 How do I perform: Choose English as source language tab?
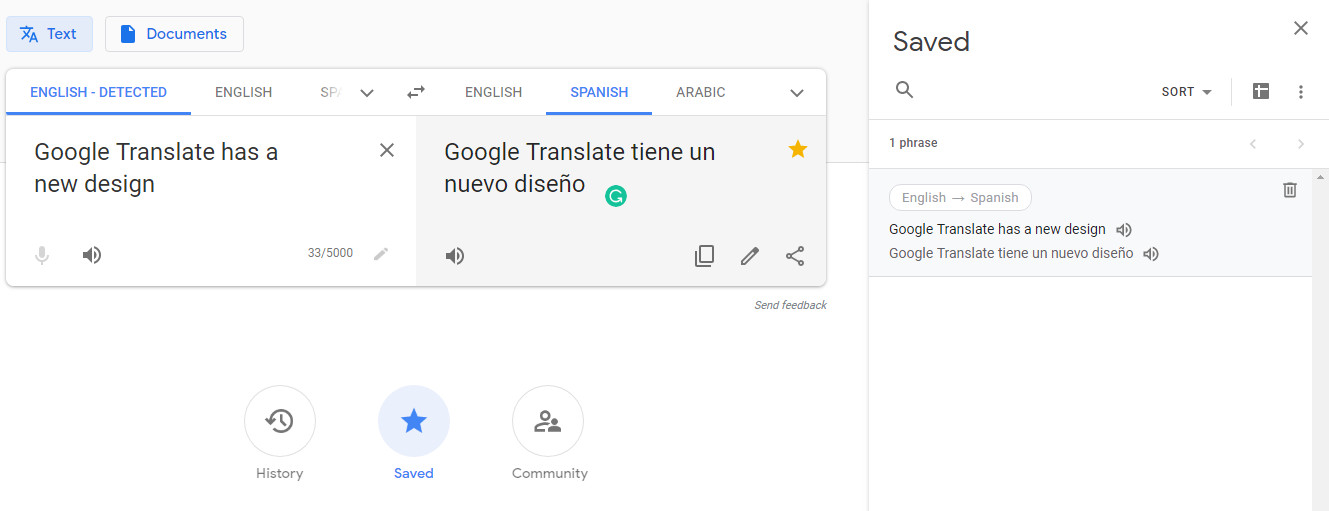[243, 92]
